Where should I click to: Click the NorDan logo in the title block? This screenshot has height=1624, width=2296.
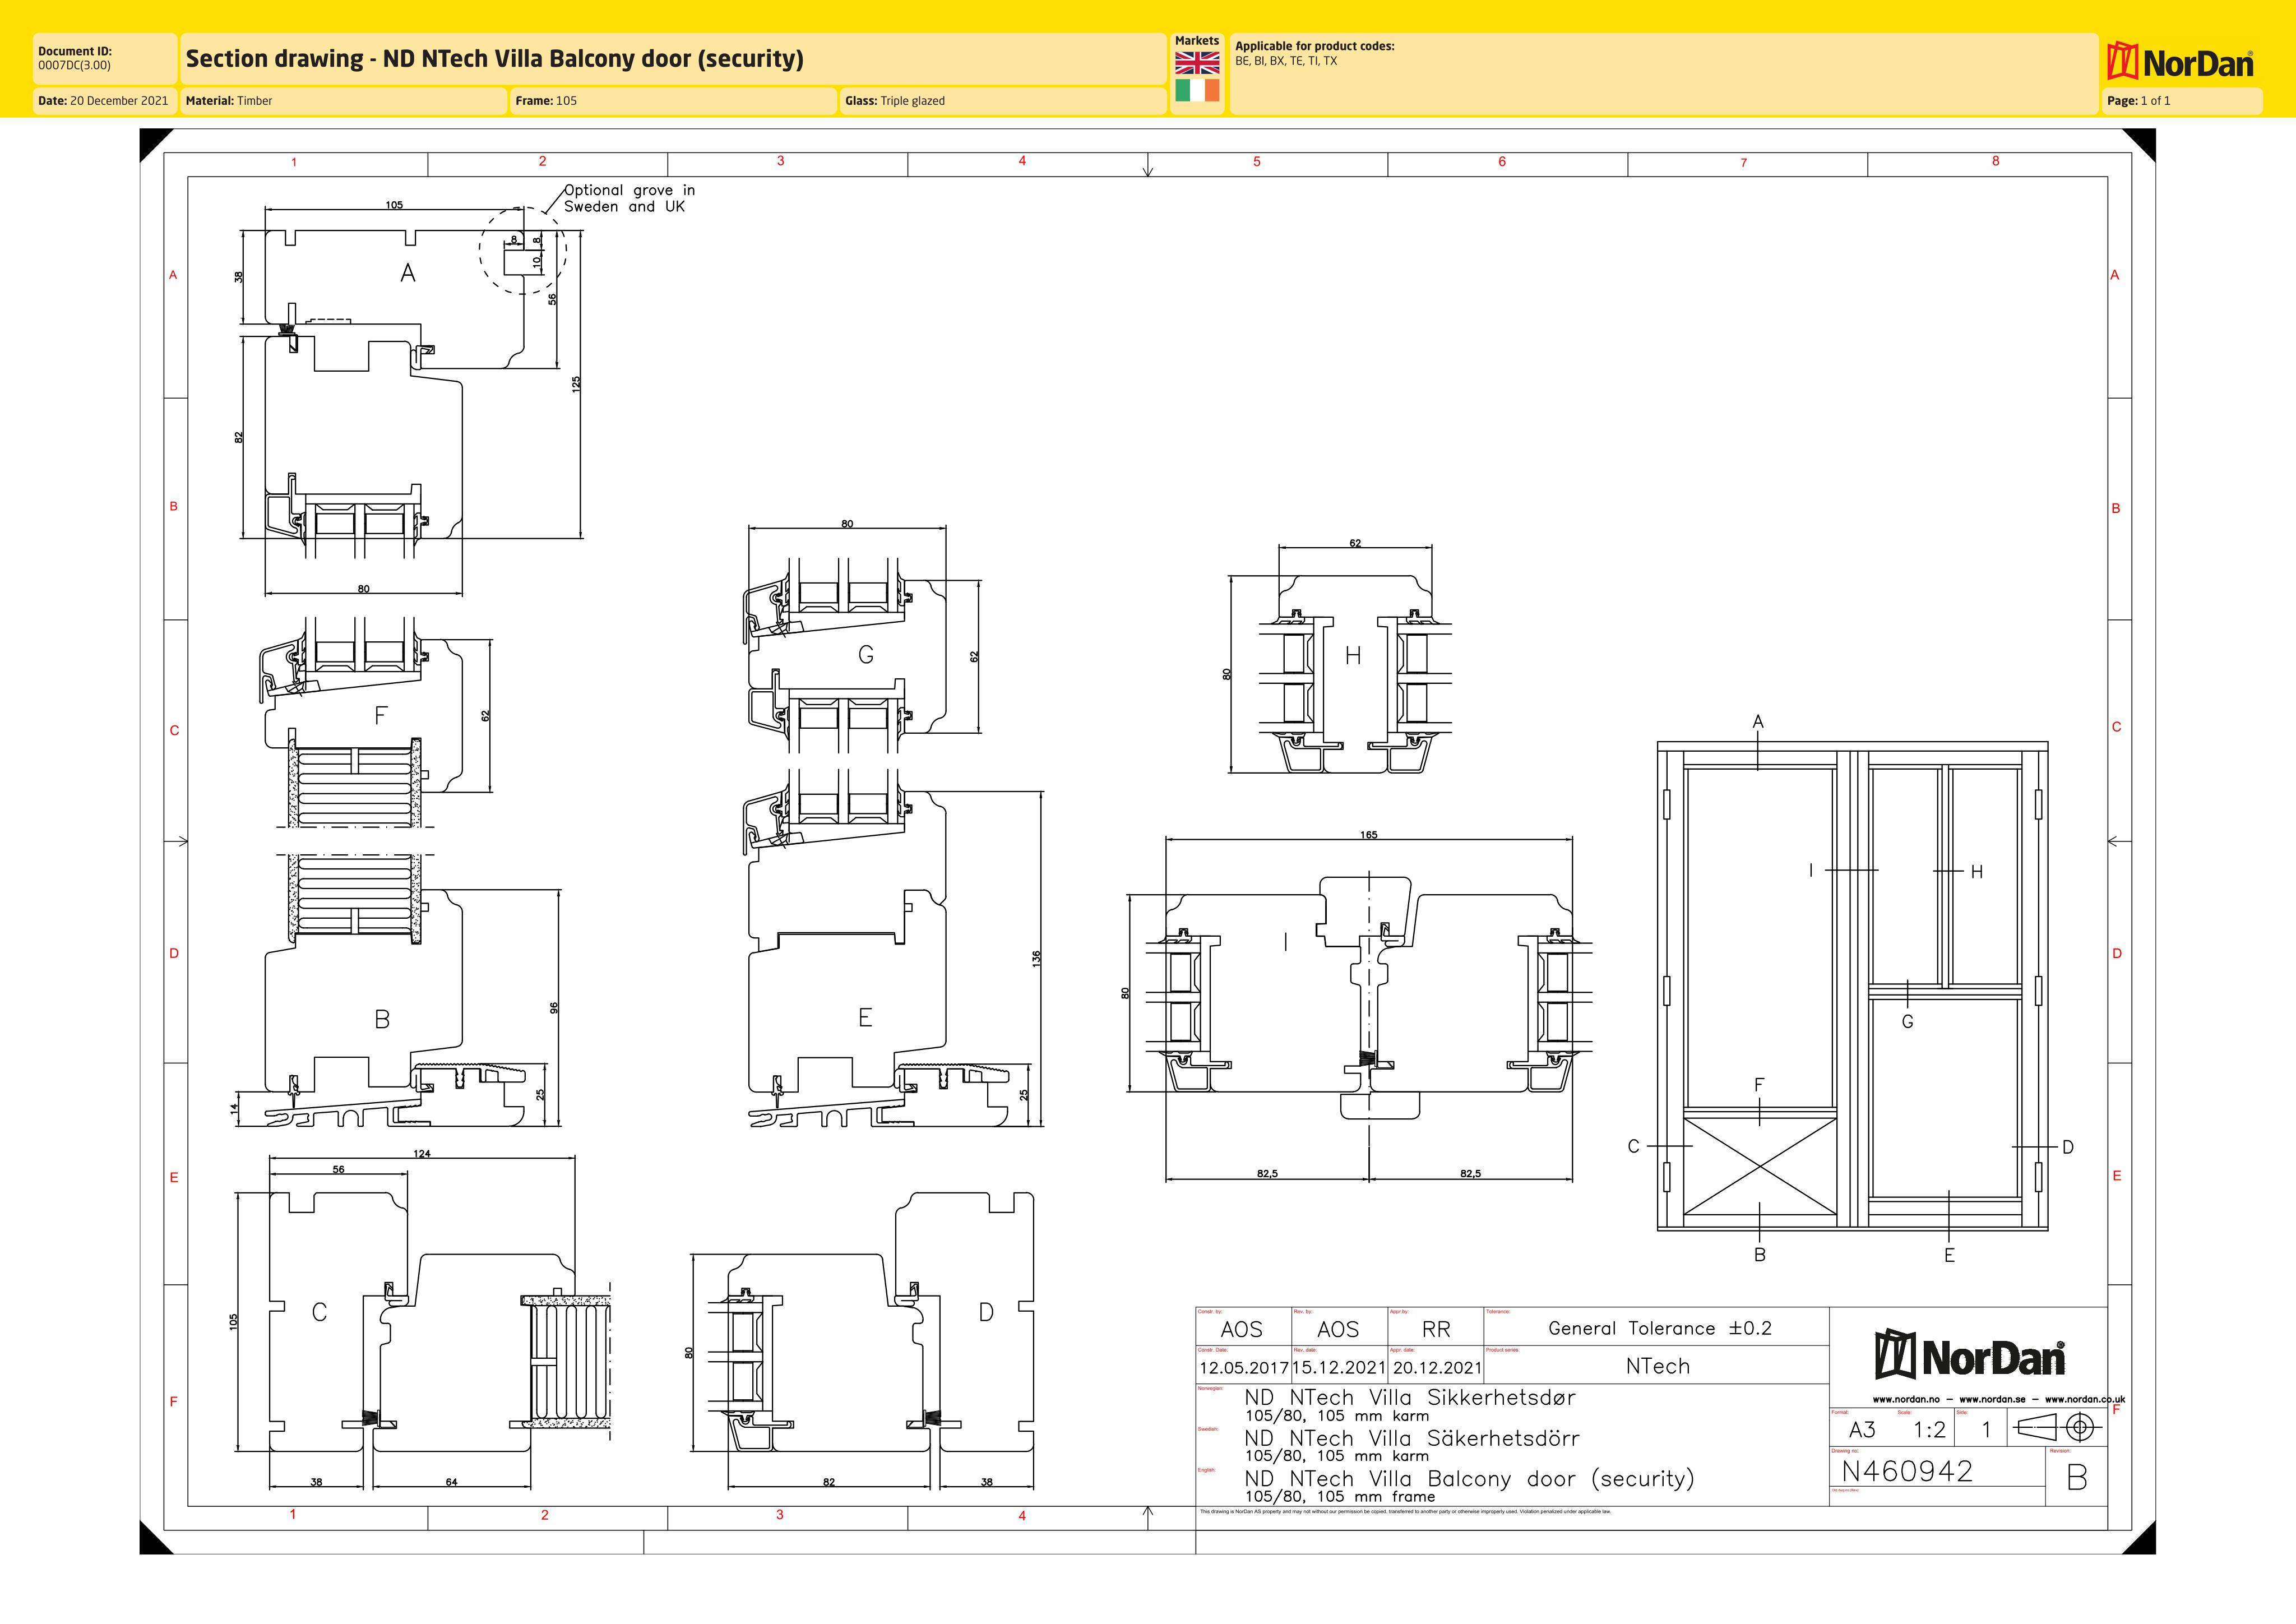pos(1969,1355)
